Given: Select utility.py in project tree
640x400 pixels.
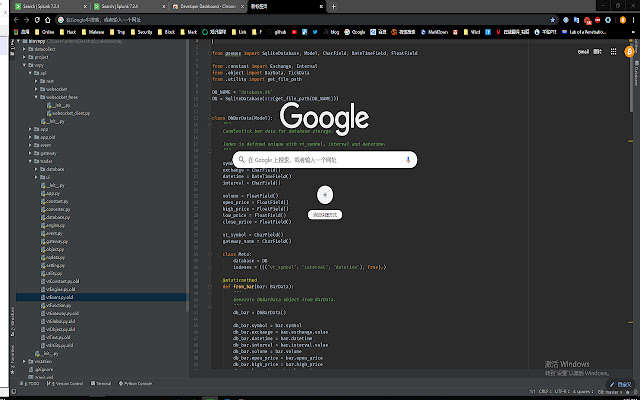Looking at the screenshot, I should pyautogui.click(x=51, y=273).
